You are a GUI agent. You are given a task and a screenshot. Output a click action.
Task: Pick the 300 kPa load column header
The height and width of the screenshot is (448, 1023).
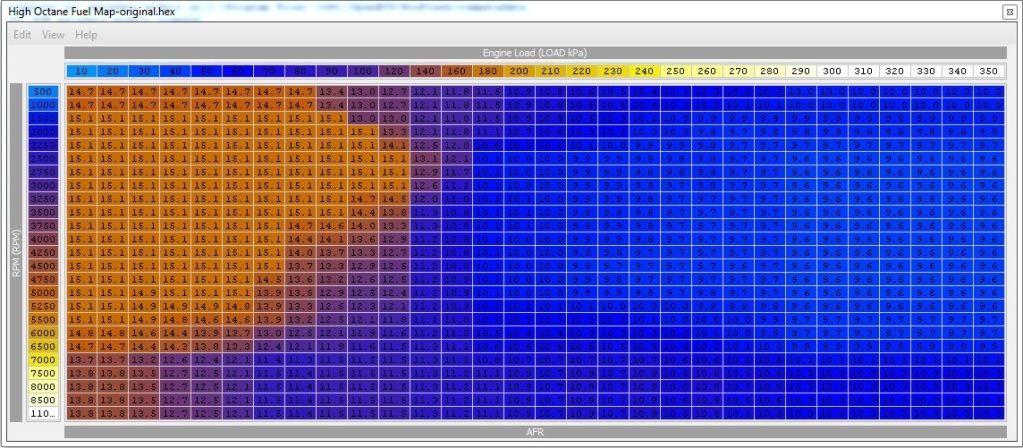pyautogui.click(x=830, y=71)
